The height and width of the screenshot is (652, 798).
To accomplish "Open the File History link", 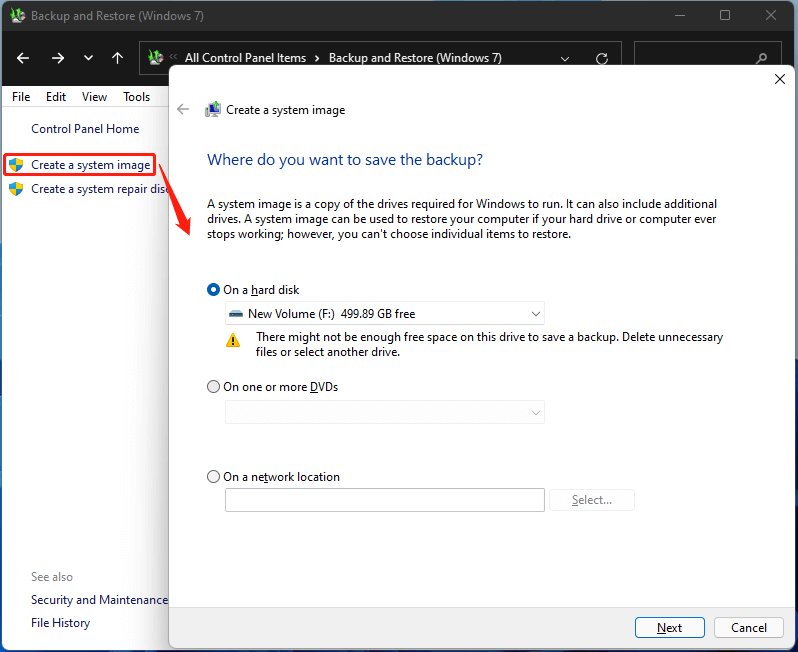I will click(61, 623).
